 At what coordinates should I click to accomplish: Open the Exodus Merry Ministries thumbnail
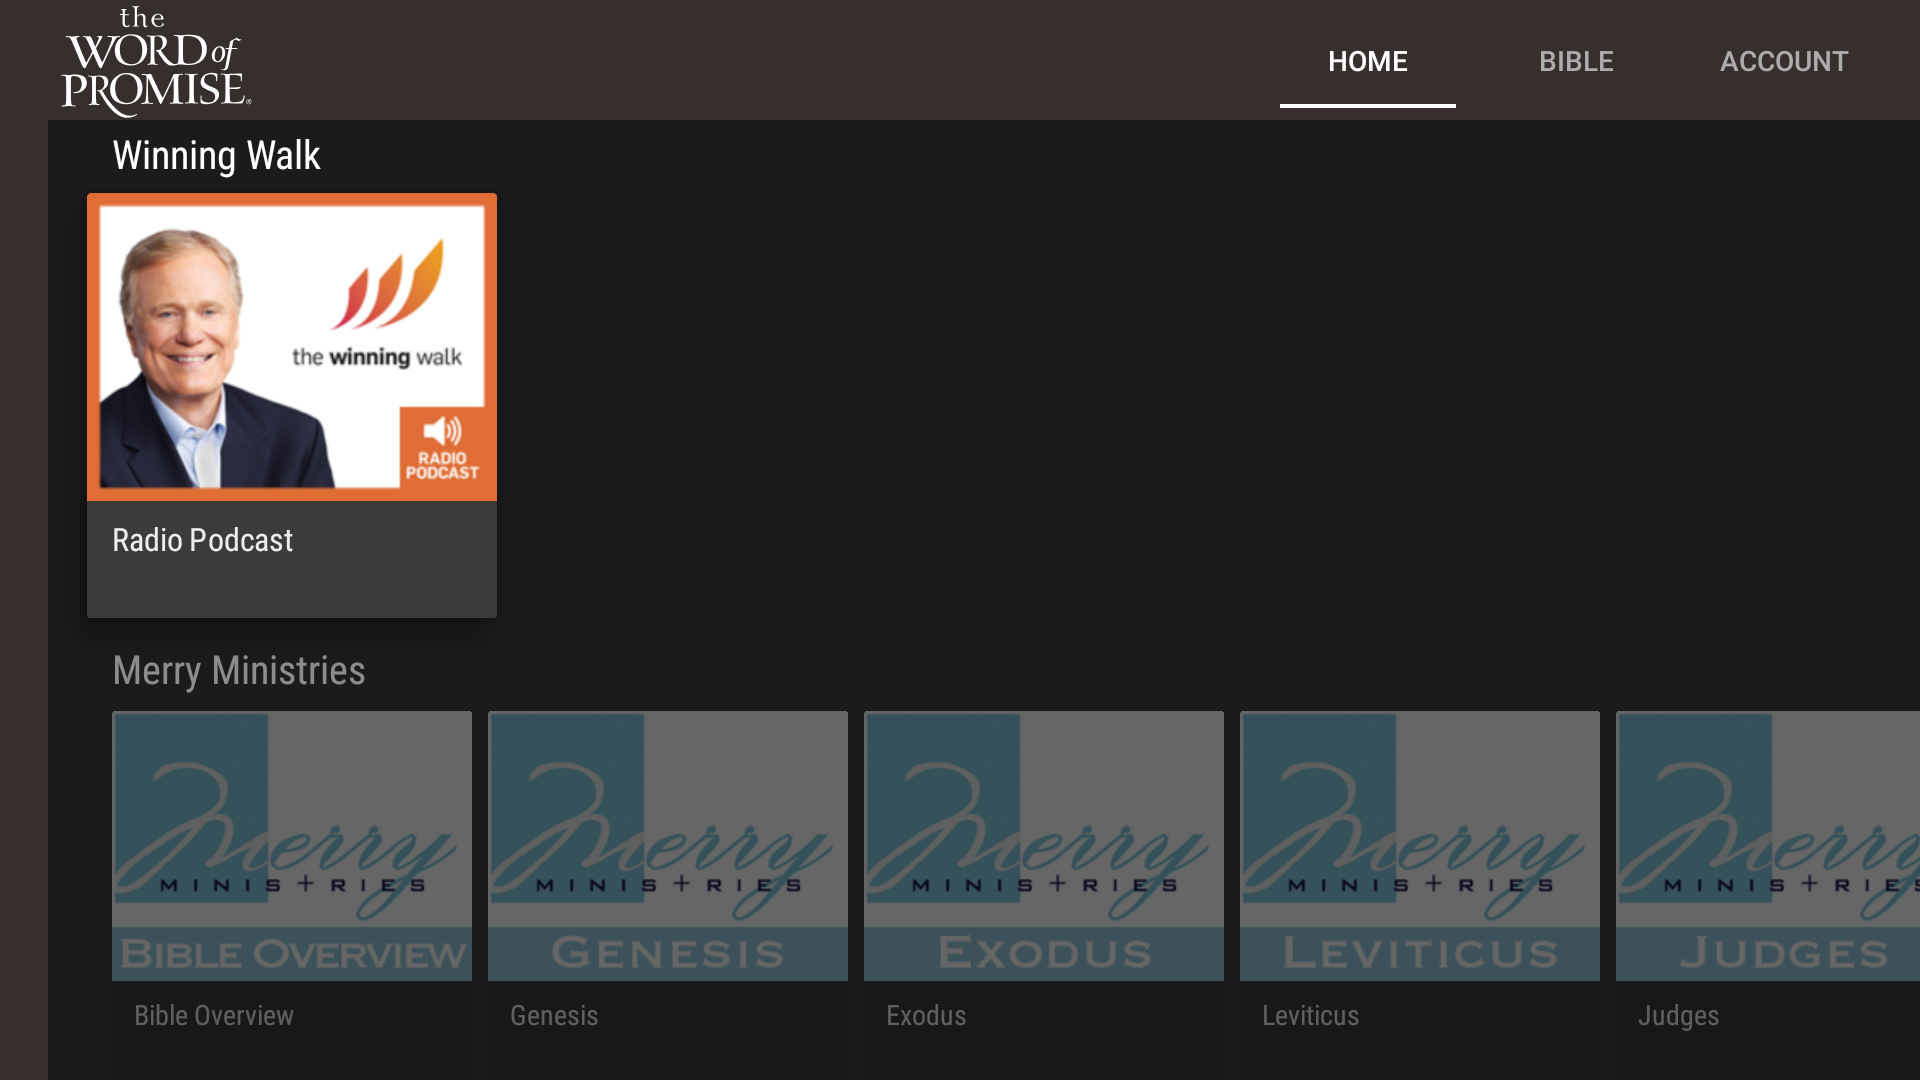1044,845
